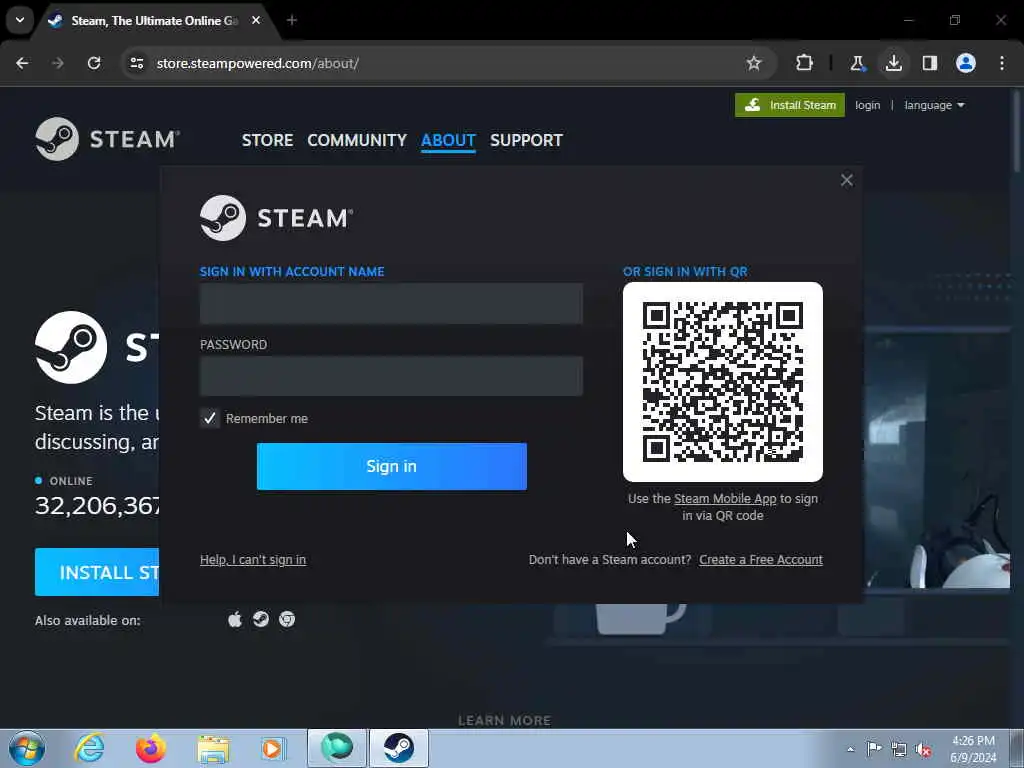Screen dimensions: 1024x768
Task: Open Action Center flag icon
Action: pyautogui.click(x=873, y=749)
